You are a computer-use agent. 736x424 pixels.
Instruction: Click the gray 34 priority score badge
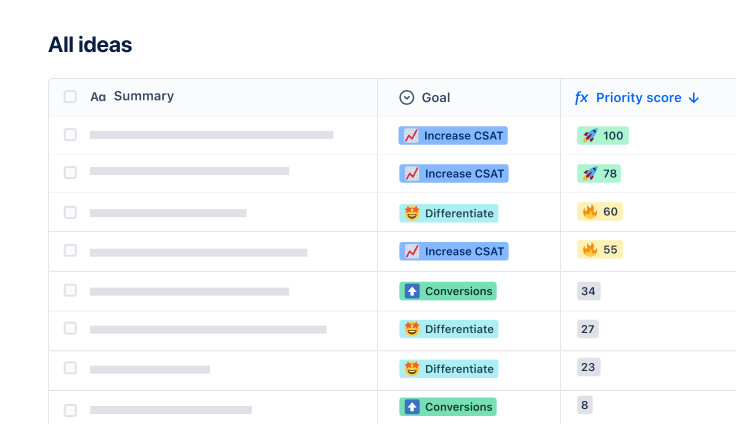(588, 291)
